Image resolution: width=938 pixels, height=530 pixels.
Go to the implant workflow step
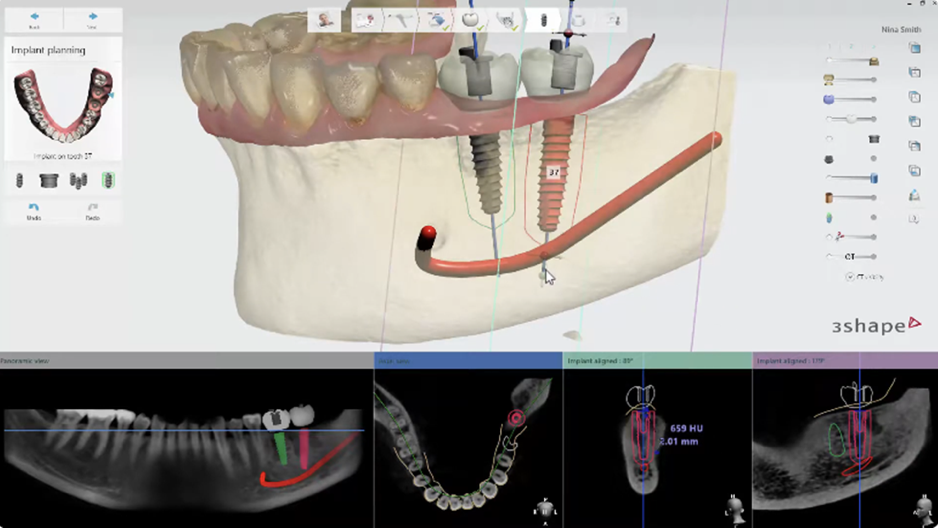543,19
